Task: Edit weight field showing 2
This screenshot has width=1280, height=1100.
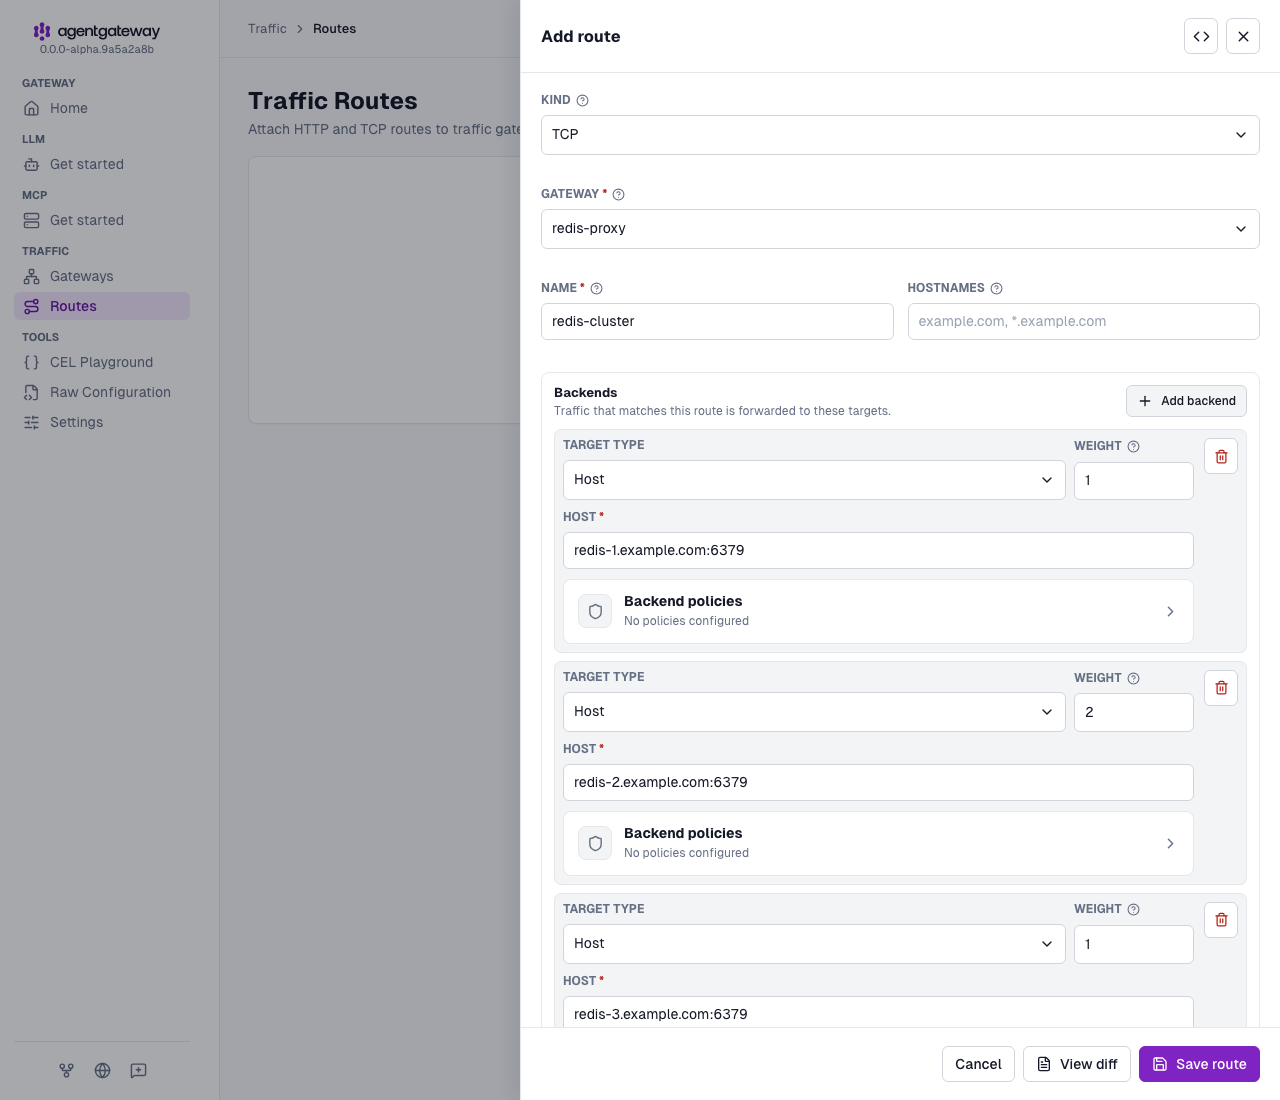Action: (x=1134, y=713)
